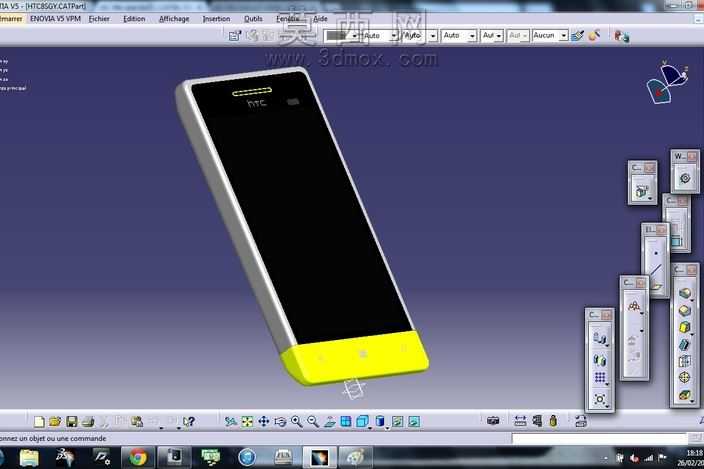This screenshot has width=704, height=469.
Task: Click the gear icon in the W floating toolbar
Action: [x=685, y=178]
